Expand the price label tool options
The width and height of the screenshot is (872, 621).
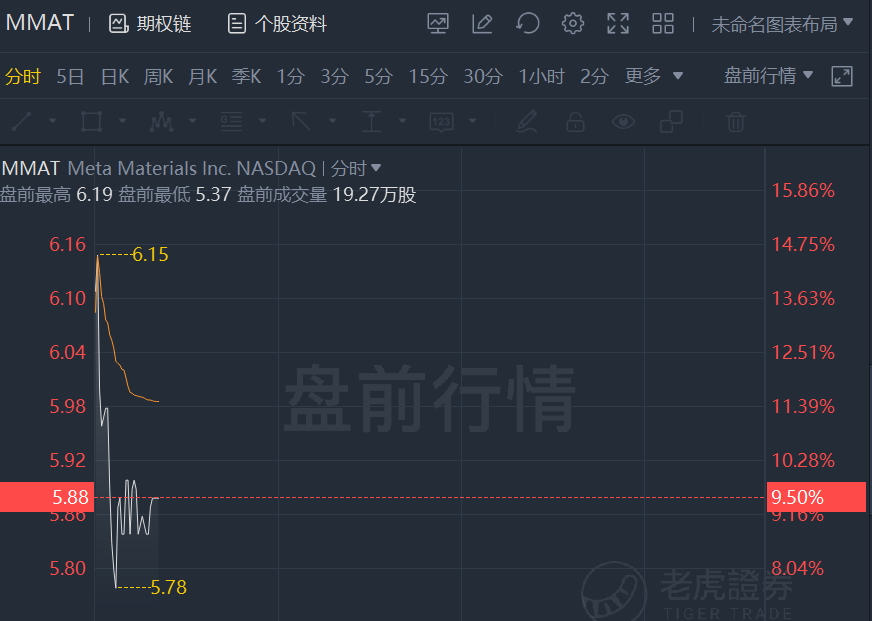click(473, 121)
